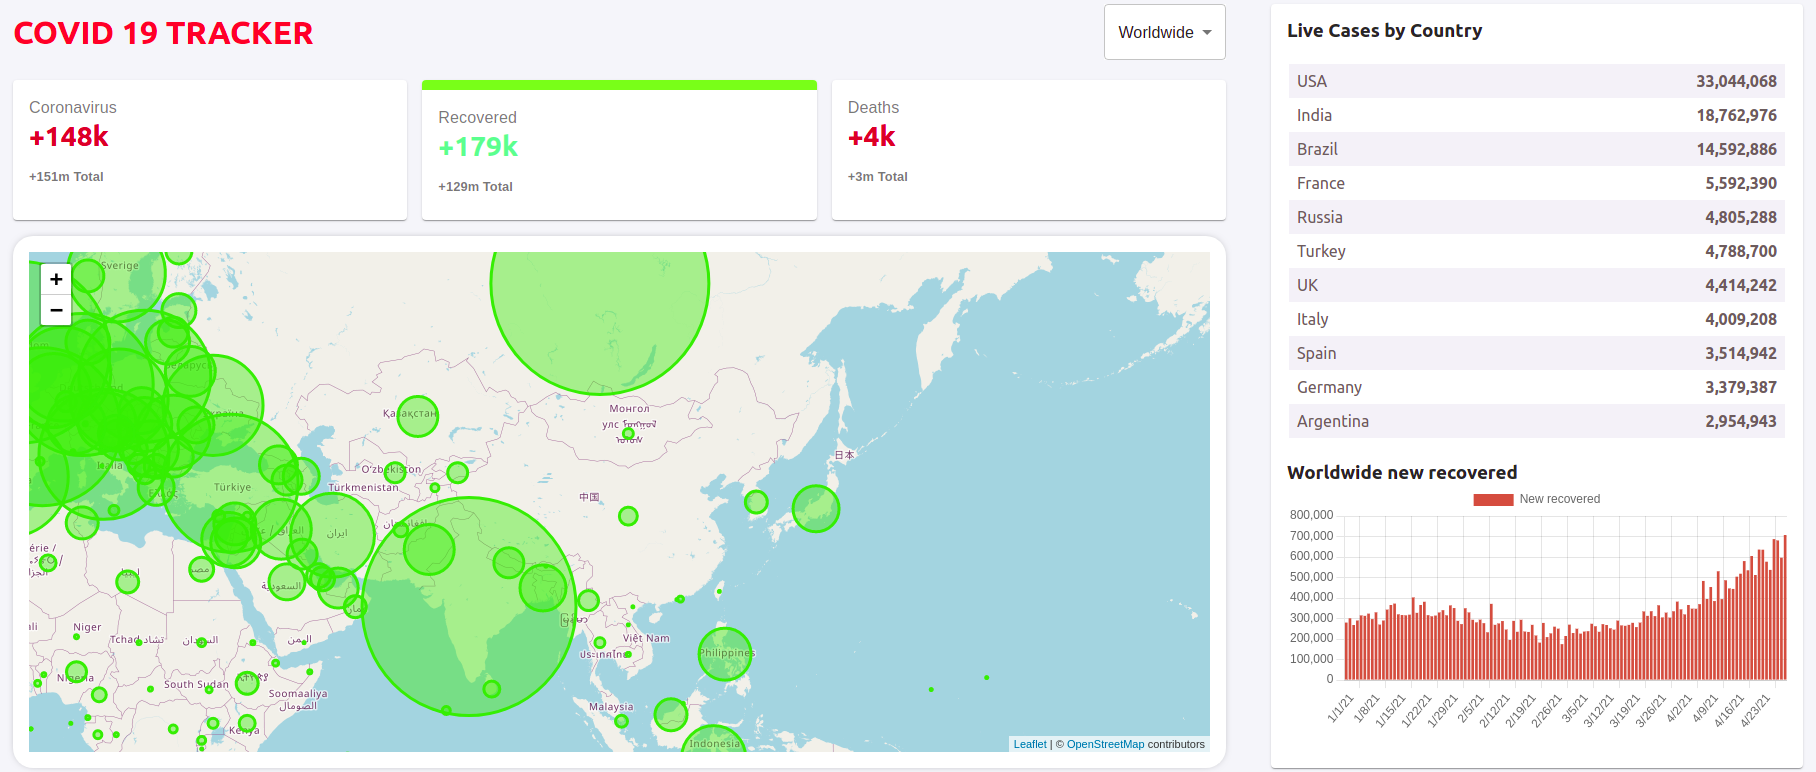
Task: Click the 33,044,068 value for USA
Action: tap(1736, 81)
